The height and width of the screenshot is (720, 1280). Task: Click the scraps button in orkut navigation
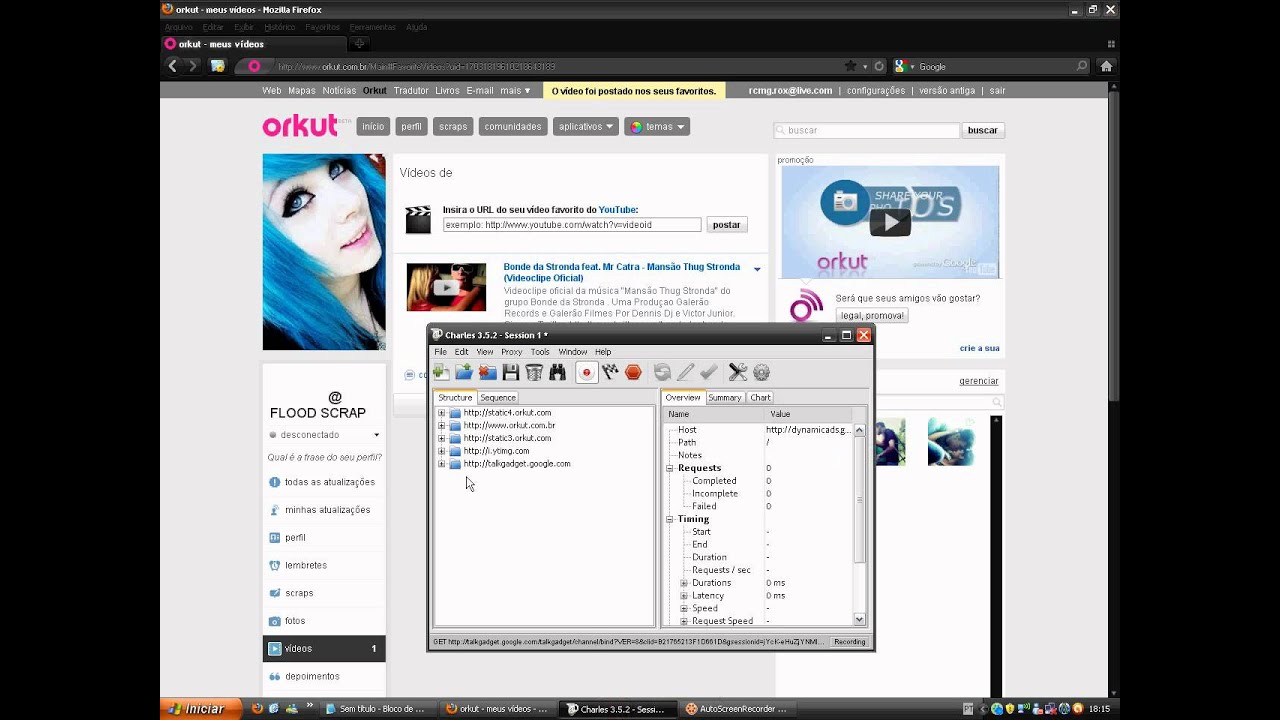(x=453, y=127)
